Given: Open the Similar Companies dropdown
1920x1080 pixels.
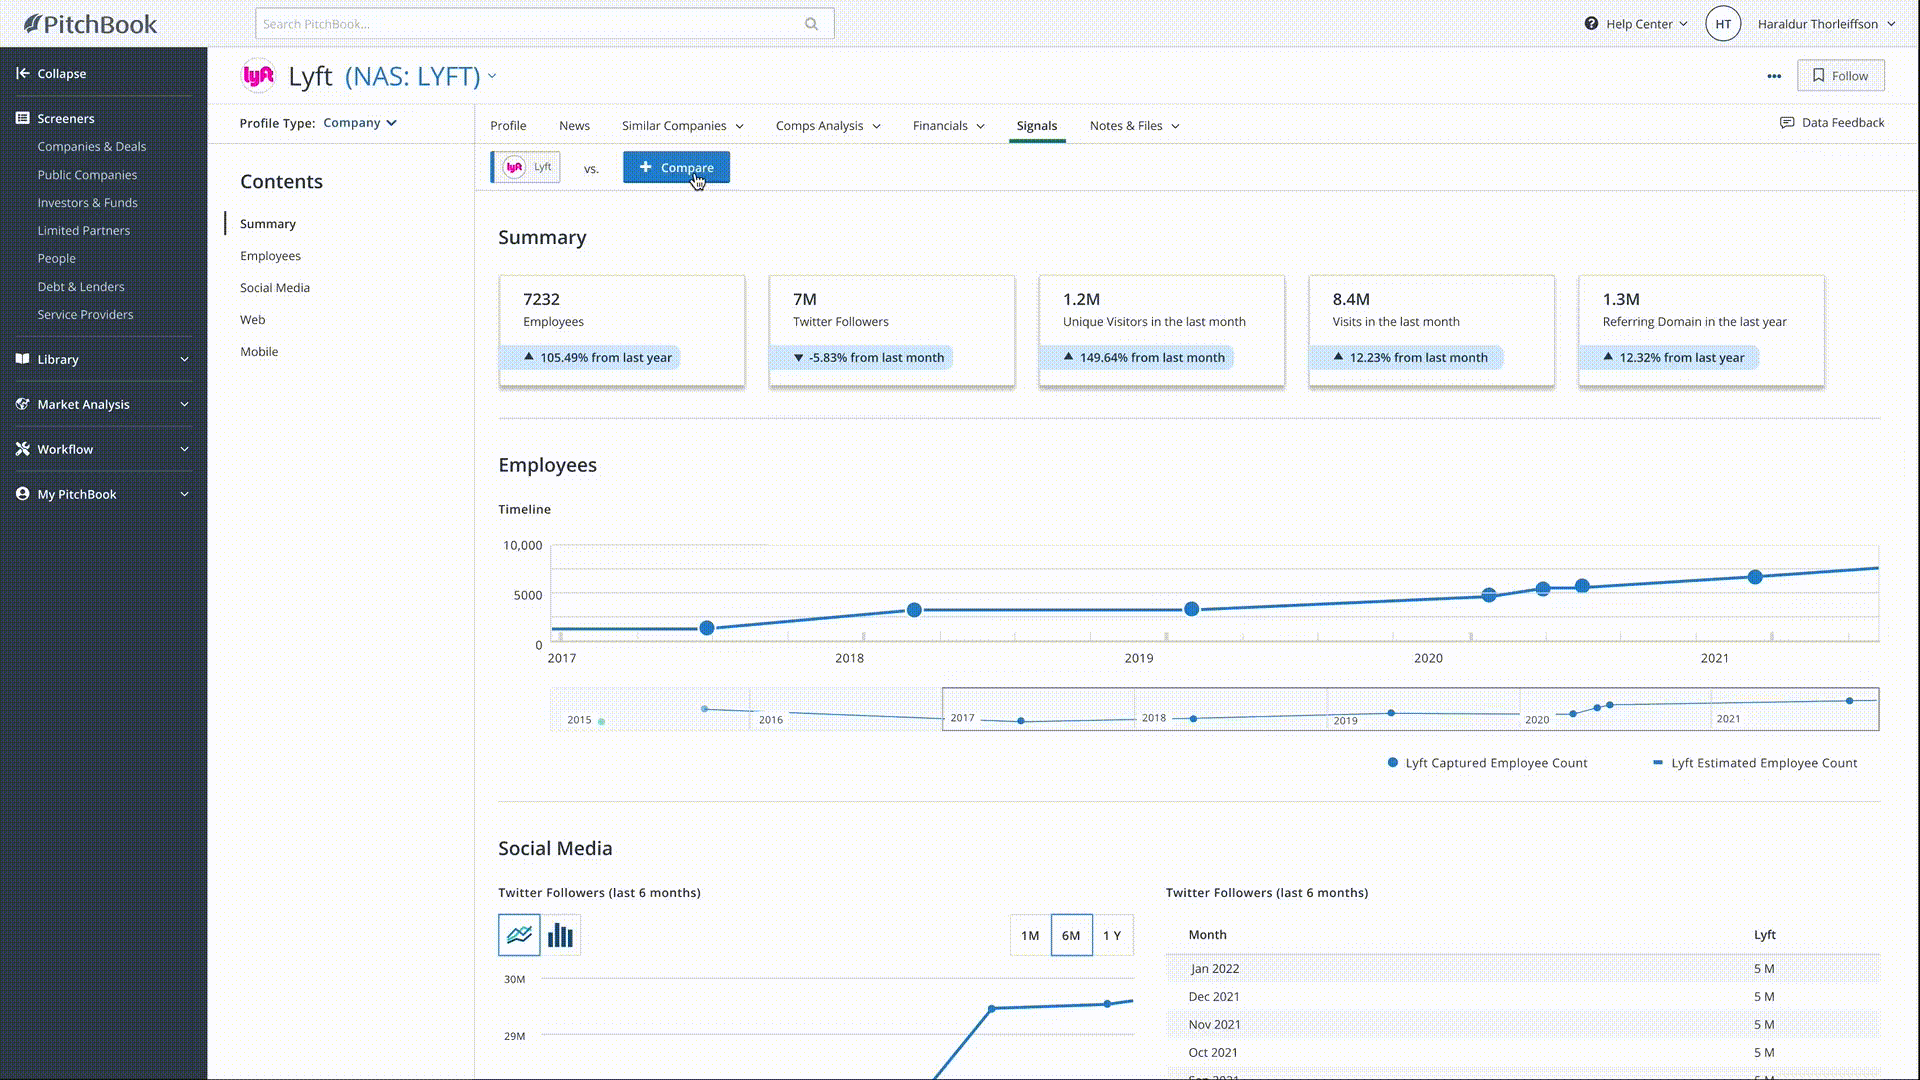Looking at the screenshot, I should click(683, 126).
